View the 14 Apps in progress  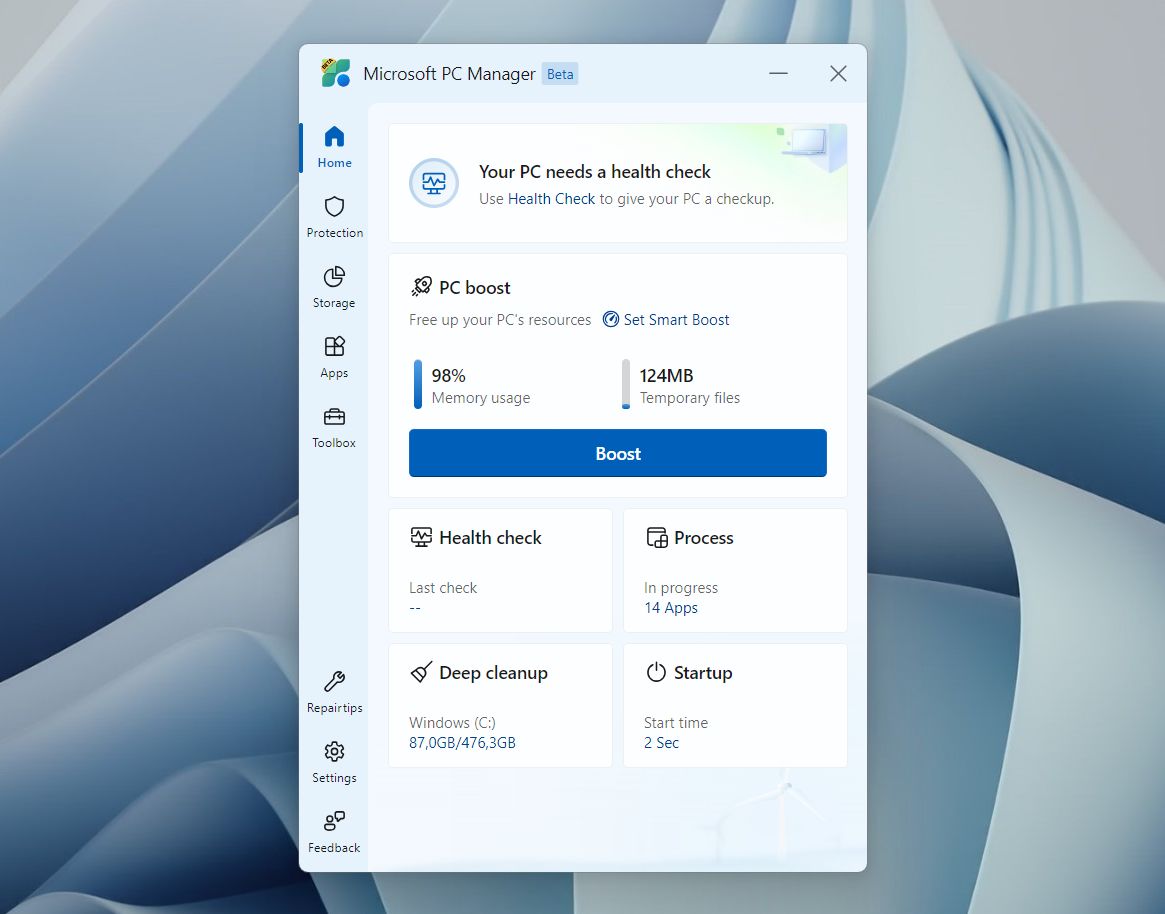pyautogui.click(x=669, y=607)
